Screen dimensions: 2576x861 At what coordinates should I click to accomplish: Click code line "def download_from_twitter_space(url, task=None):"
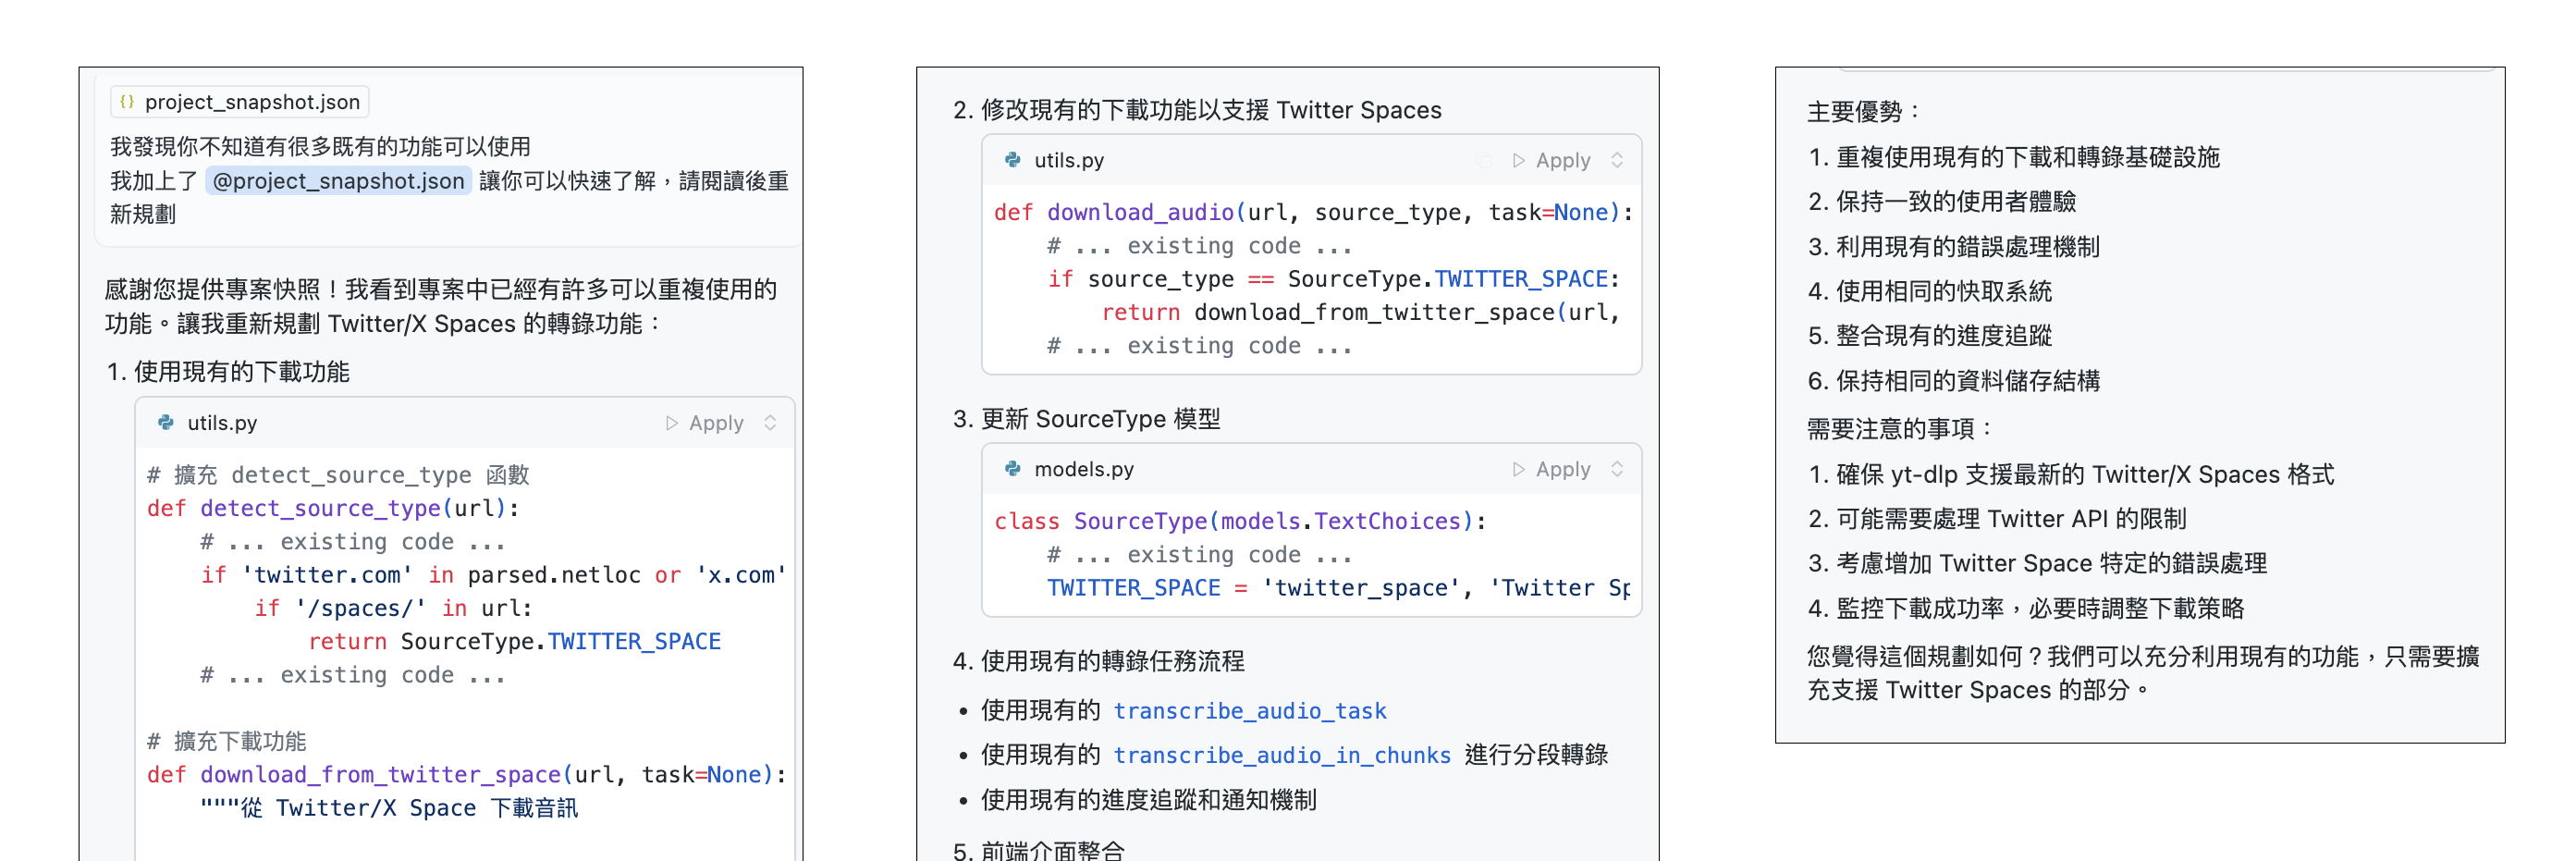(466, 774)
